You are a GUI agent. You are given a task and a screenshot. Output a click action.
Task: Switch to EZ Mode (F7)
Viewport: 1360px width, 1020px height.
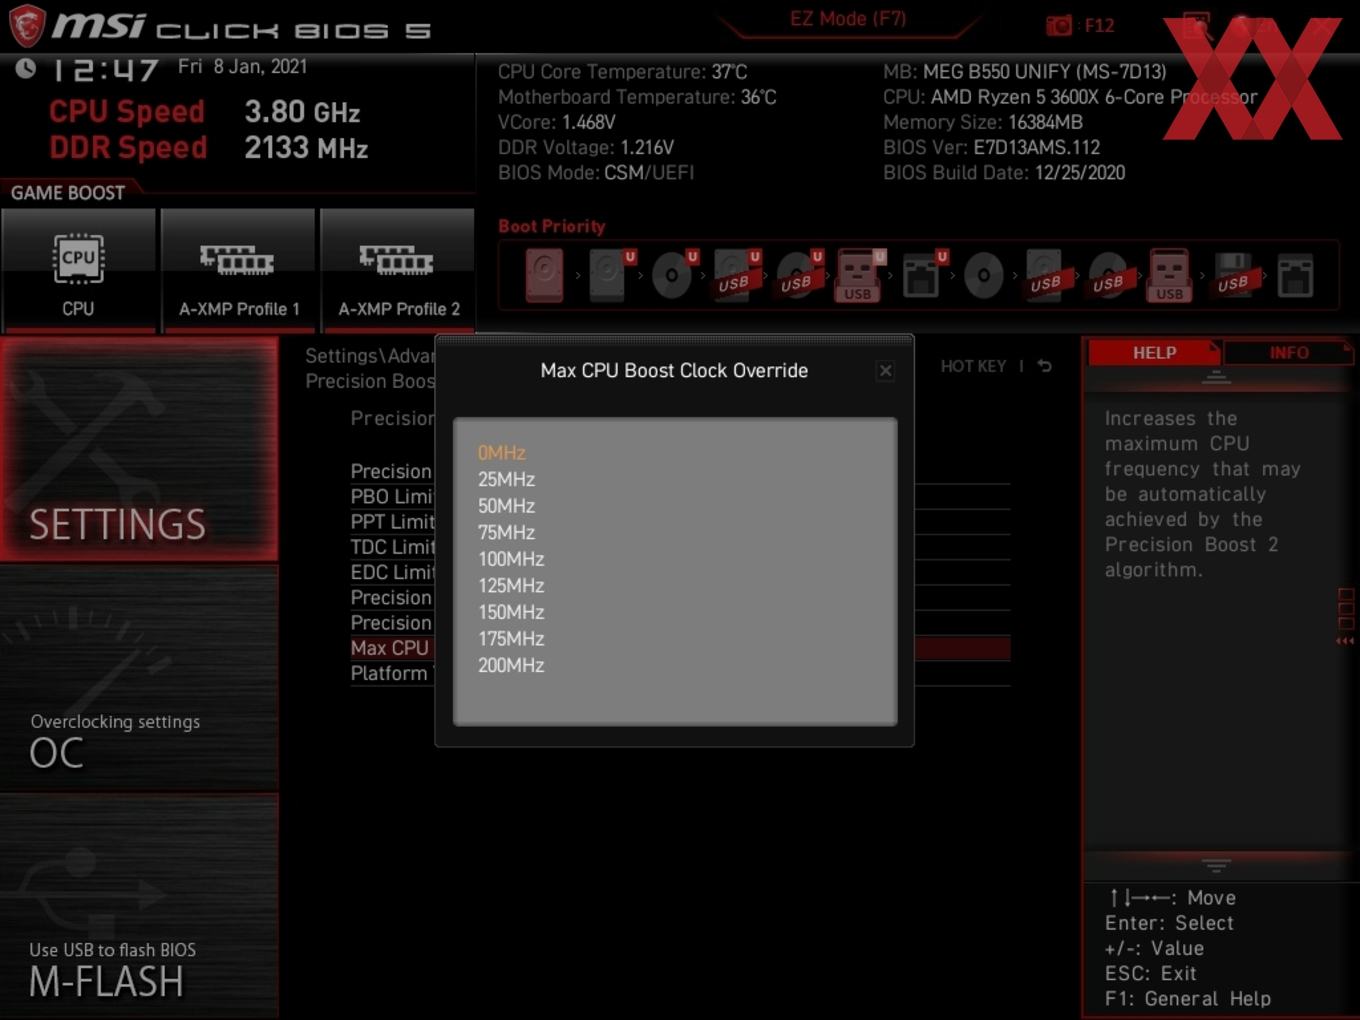pyautogui.click(x=848, y=19)
